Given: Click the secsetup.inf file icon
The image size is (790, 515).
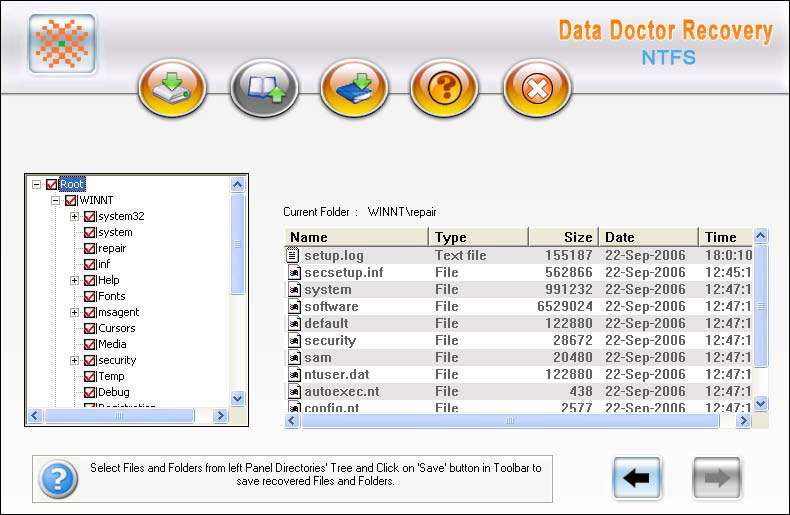Looking at the screenshot, I should pyautogui.click(x=294, y=273).
